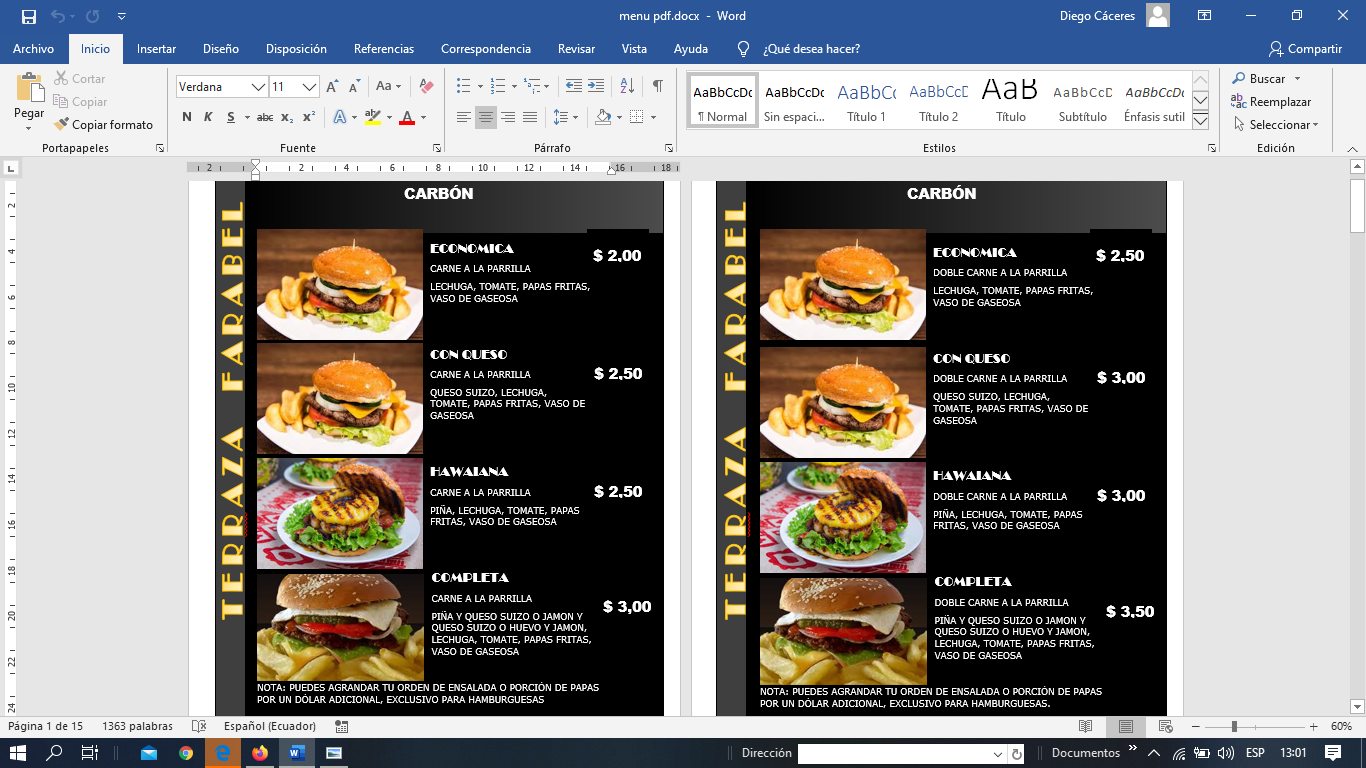Toggle strikethrough abc formatting

265,117
